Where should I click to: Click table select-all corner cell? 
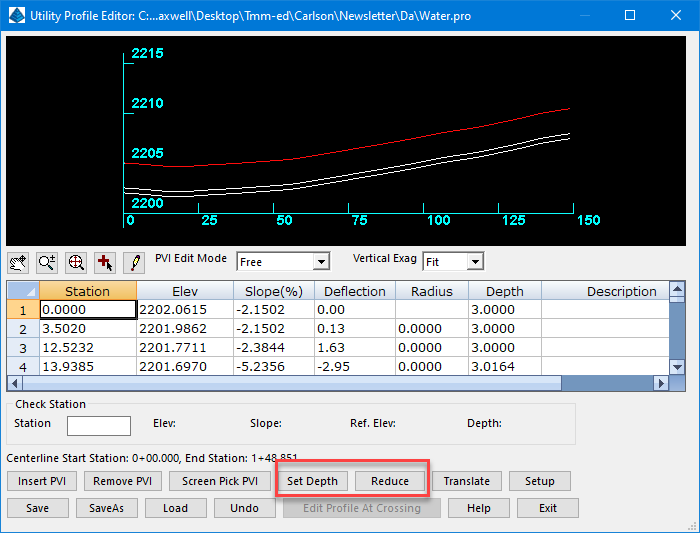(x=23, y=291)
